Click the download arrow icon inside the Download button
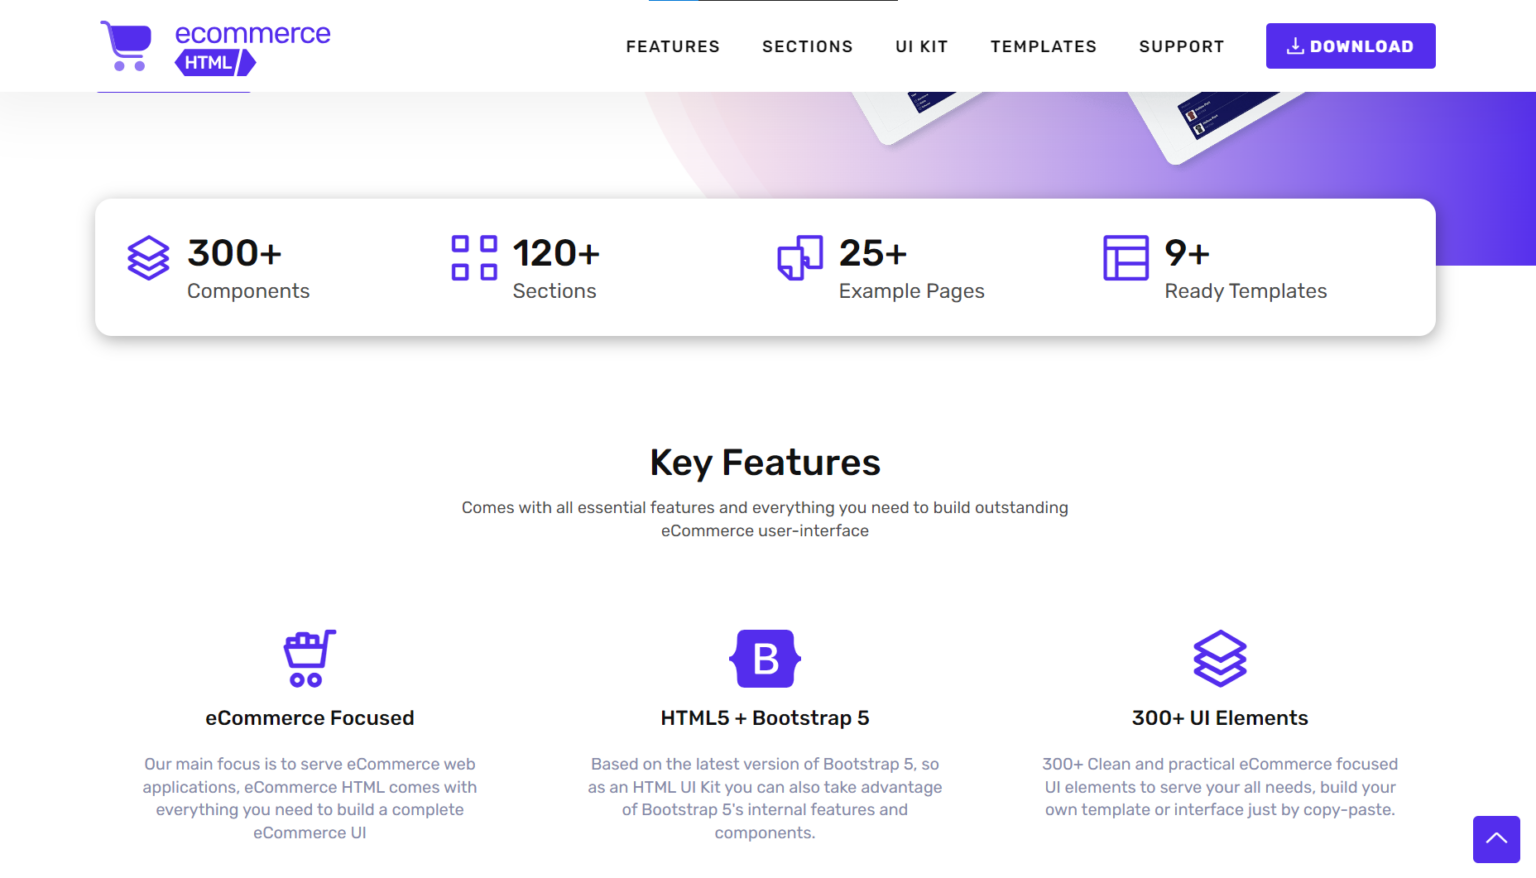The width and height of the screenshot is (1536, 878). click(x=1297, y=45)
